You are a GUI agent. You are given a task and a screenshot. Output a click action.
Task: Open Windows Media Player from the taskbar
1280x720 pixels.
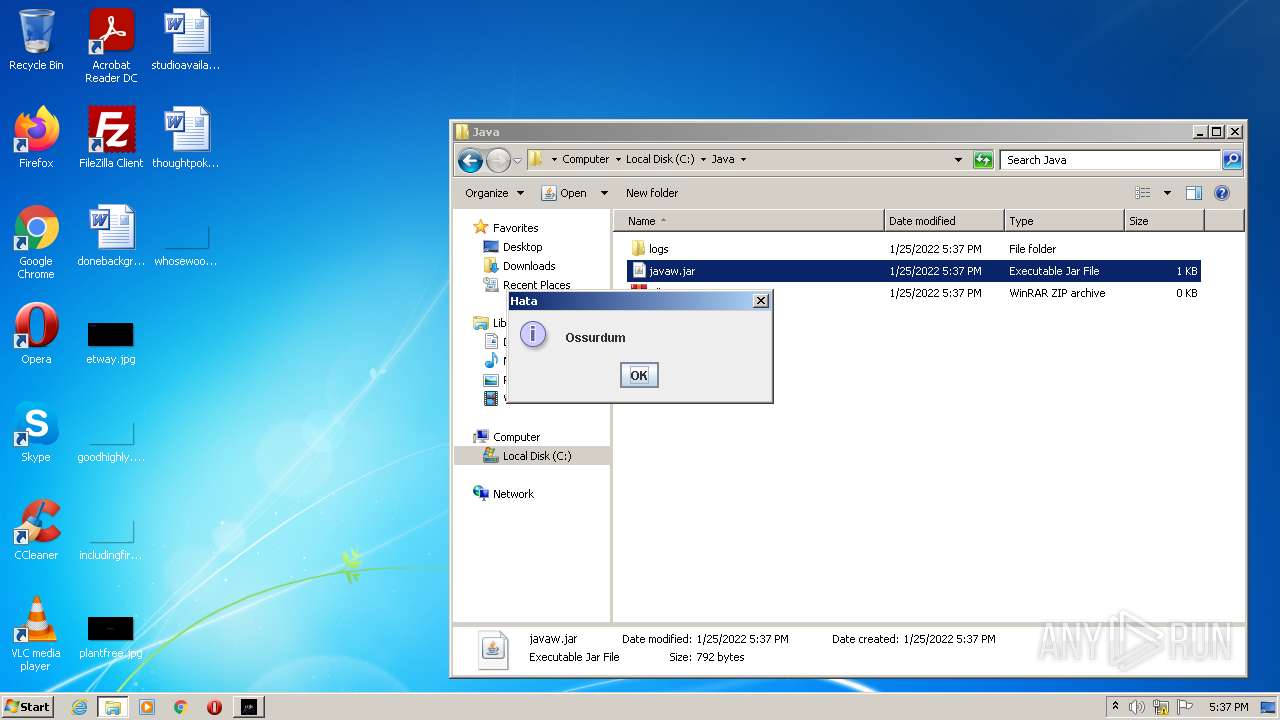point(147,707)
